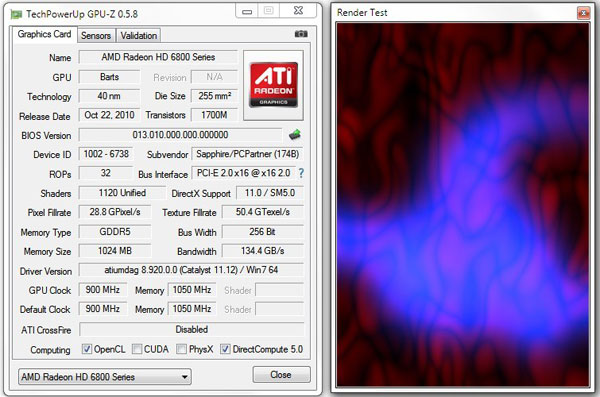Switch to the Sensors tab
This screenshot has height=397, width=600.
(x=96, y=36)
